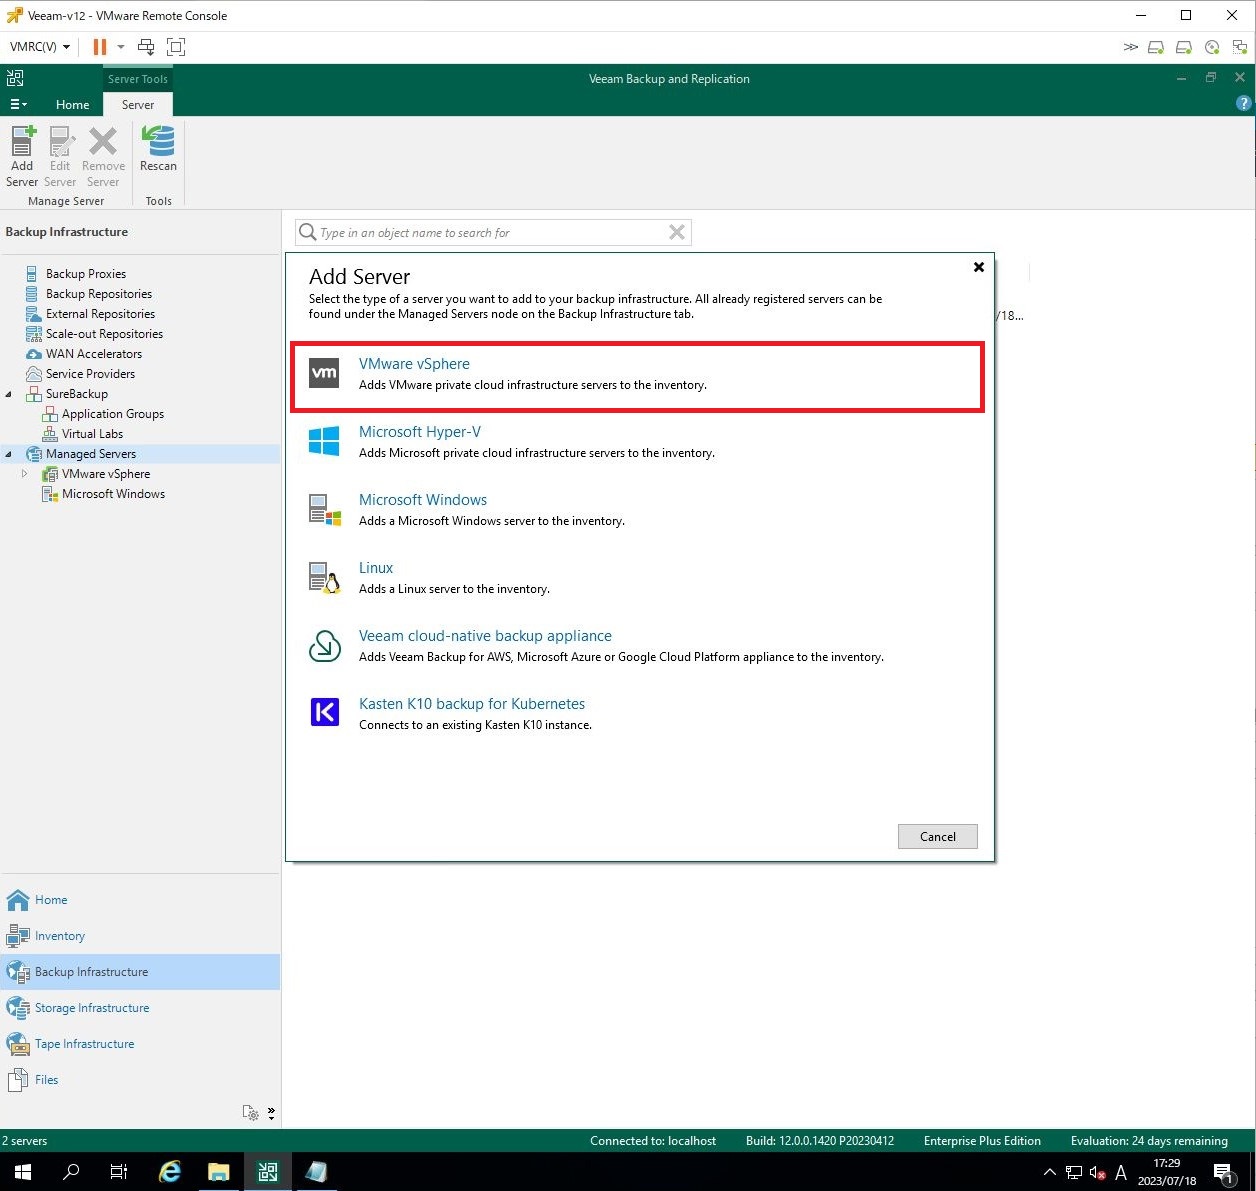The width and height of the screenshot is (1256, 1191).
Task: Open Internet Explorer from taskbar
Action: click(170, 1172)
